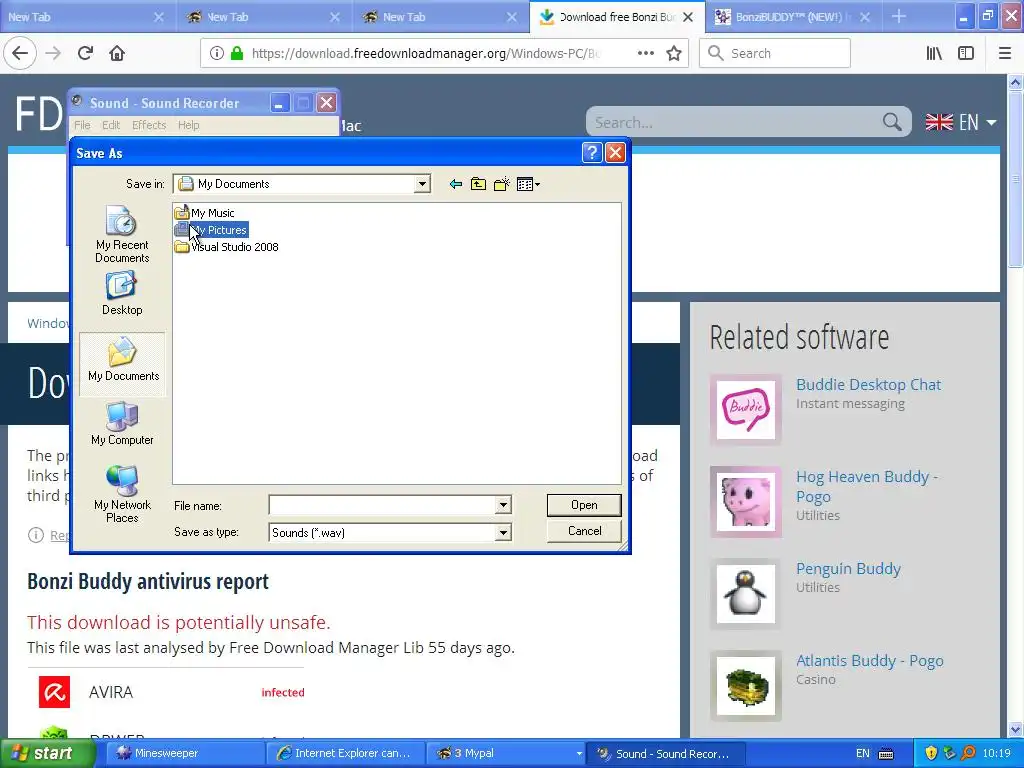This screenshot has width=1024, height=768.
Task: Click the Open button in Save As
Action: coord(584,505)
